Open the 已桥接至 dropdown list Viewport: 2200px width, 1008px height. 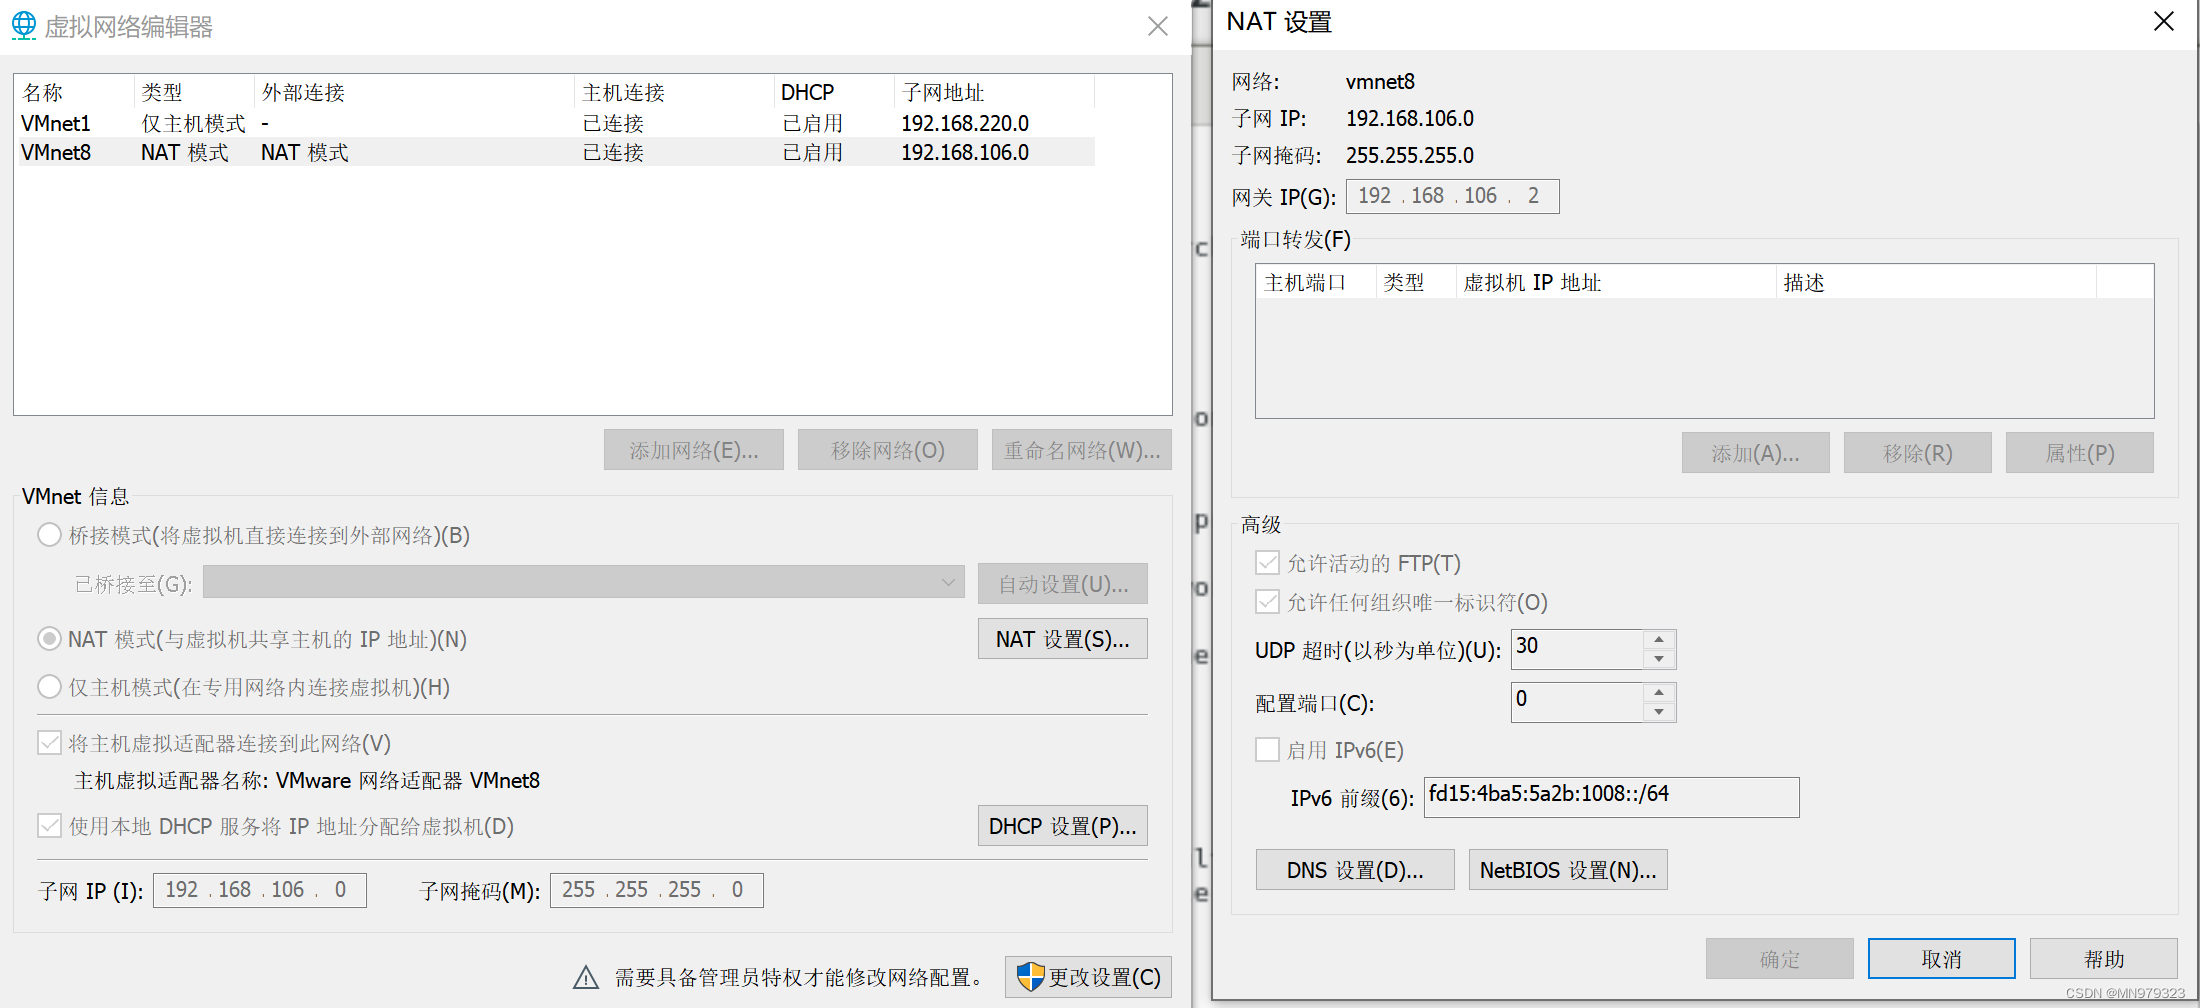click(583, 582)
